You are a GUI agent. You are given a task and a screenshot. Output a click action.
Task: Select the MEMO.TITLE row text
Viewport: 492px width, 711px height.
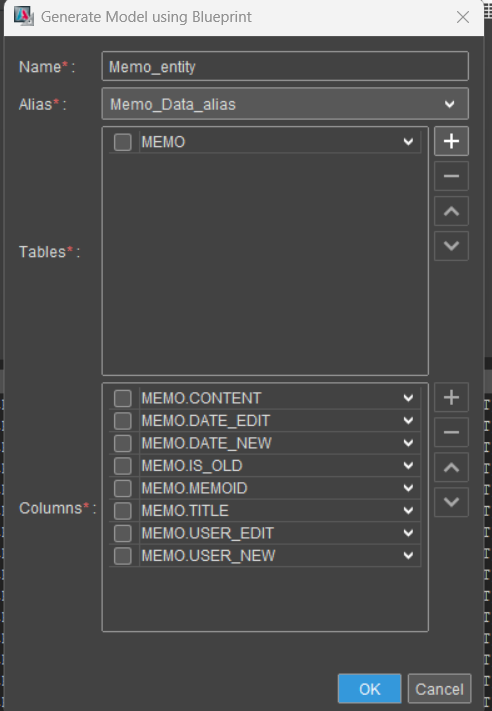[x=185, y=511]
